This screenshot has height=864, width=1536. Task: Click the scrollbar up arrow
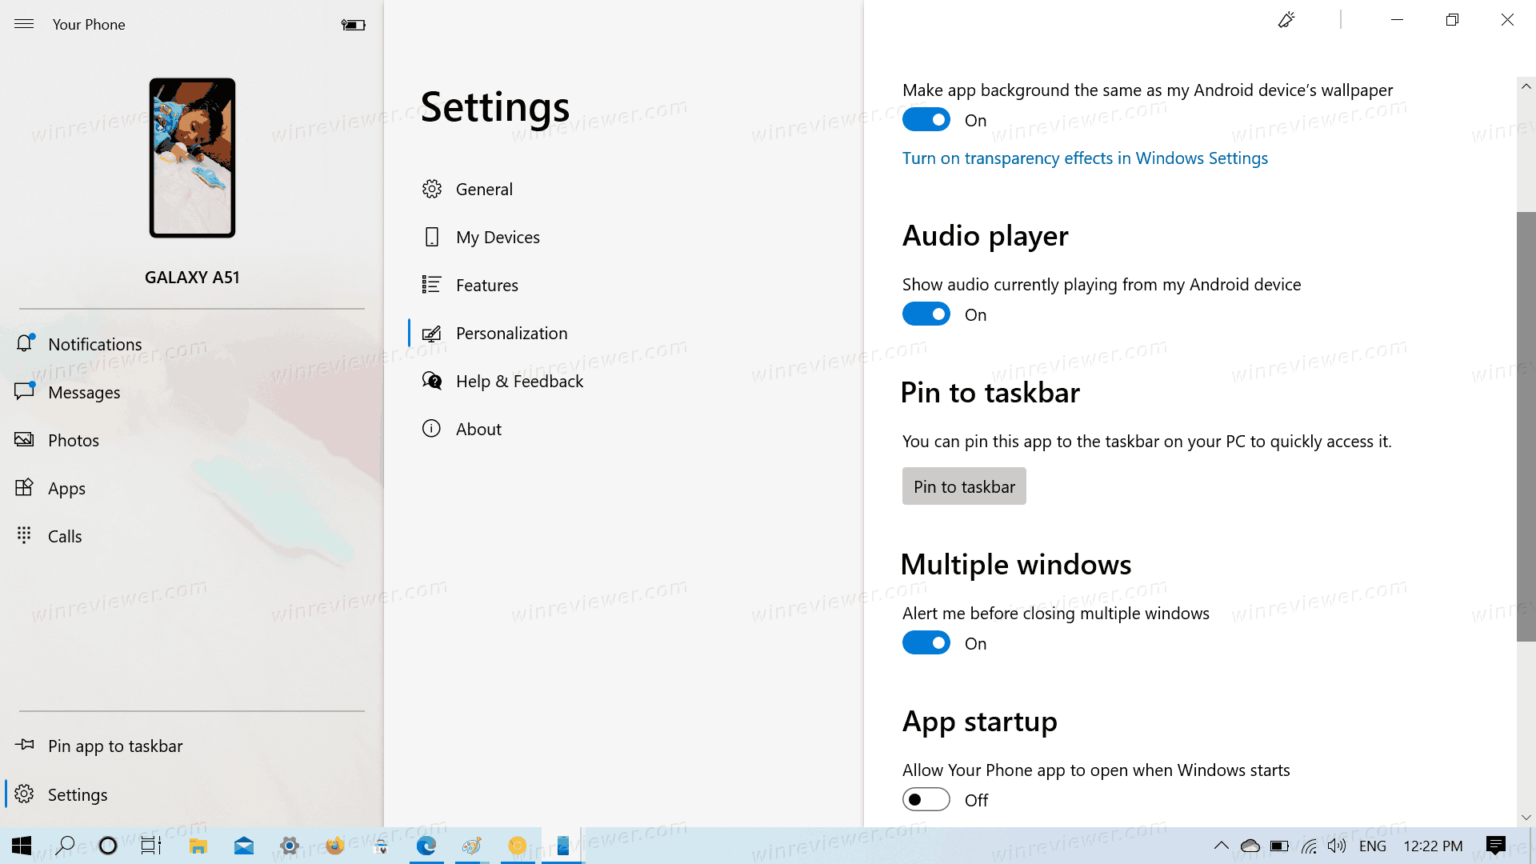click(x=1526, y=86)
